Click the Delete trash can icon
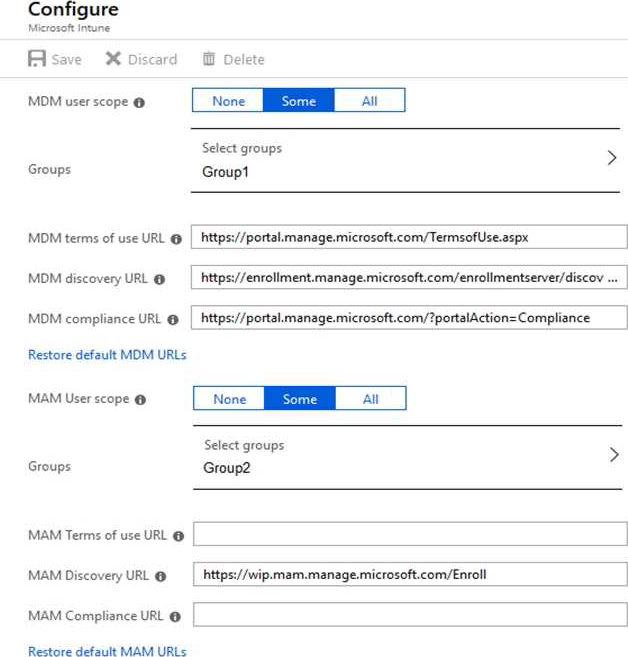 [209, 59]
